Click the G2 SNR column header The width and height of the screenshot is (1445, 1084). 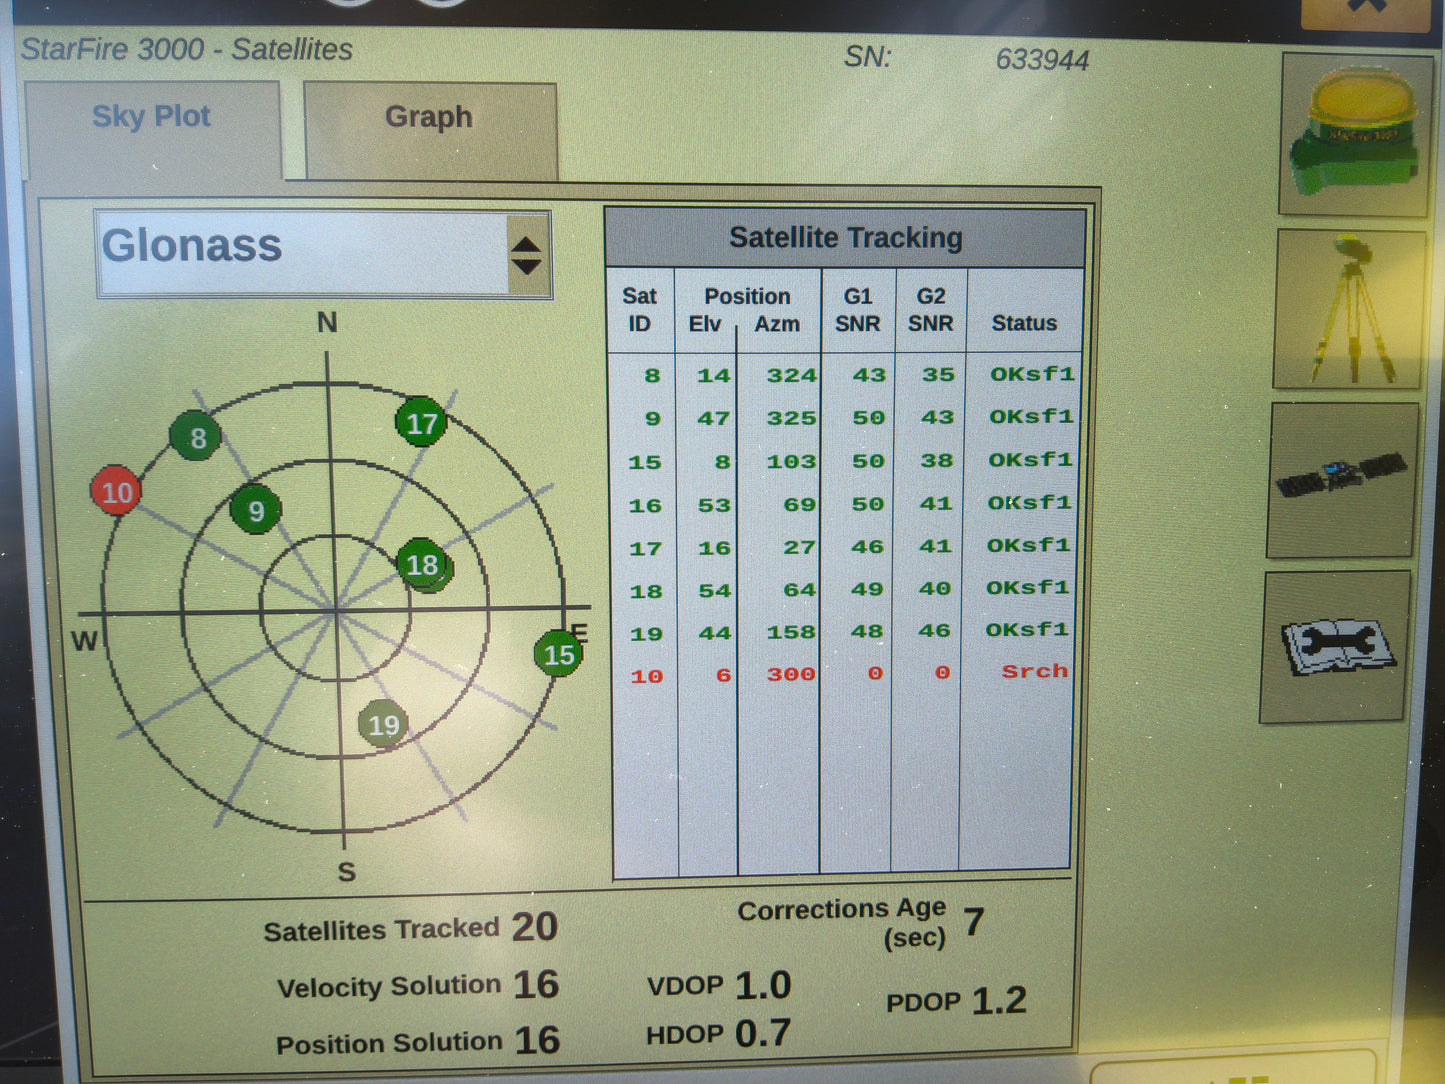click(x=930, y=310)
